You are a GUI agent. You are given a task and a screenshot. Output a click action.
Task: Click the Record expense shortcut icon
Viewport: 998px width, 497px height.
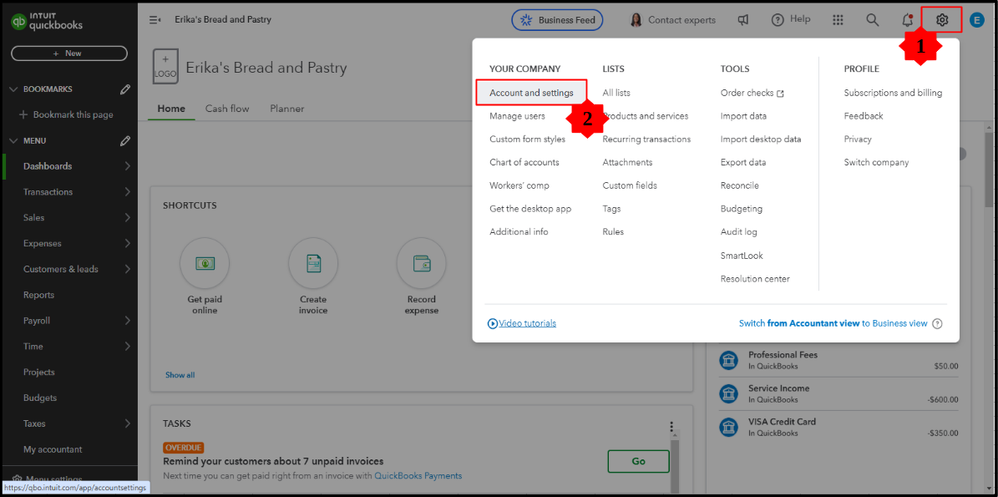point(421,263)
